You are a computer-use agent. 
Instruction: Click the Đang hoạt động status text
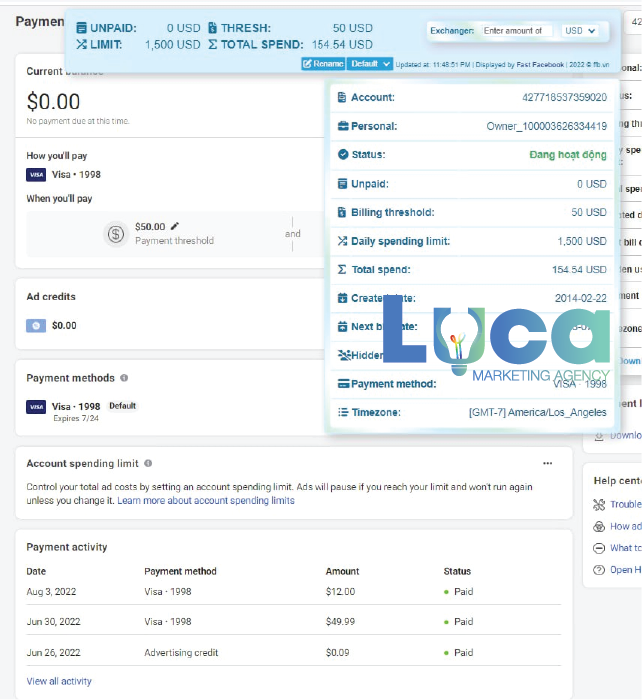[x=568, y=155]
